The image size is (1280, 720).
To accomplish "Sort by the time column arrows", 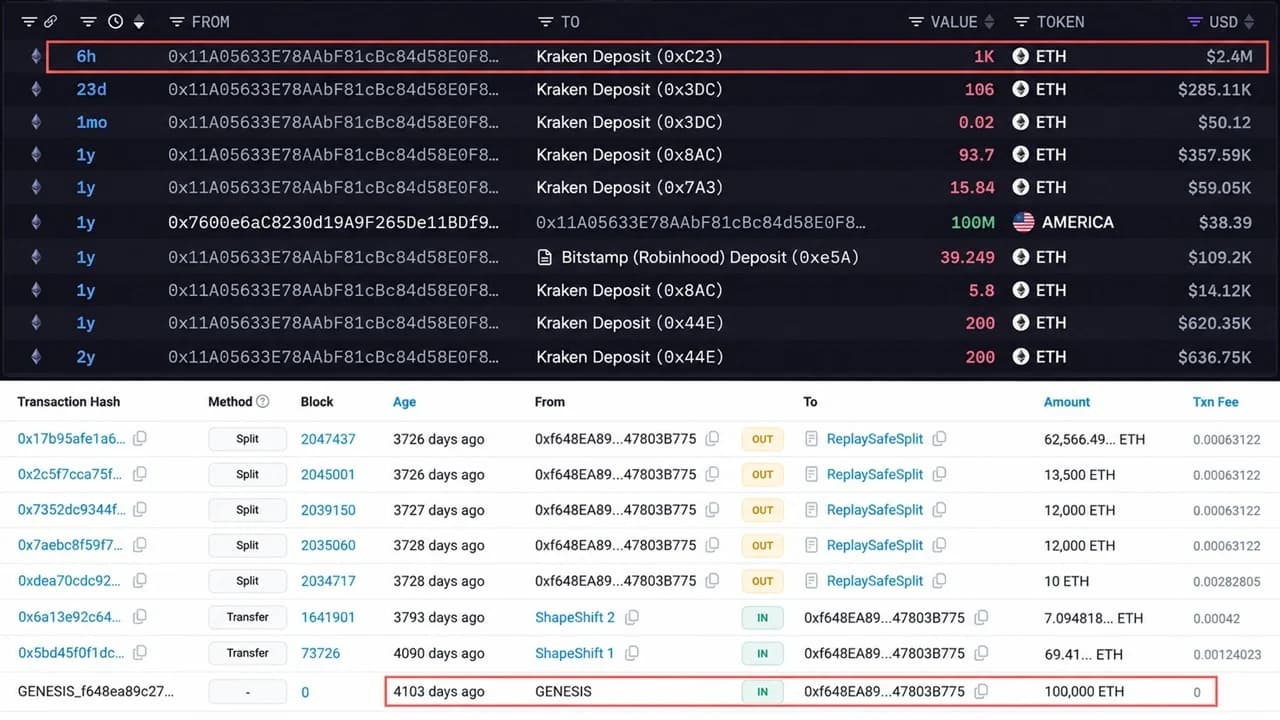I will tap(139, 22).
